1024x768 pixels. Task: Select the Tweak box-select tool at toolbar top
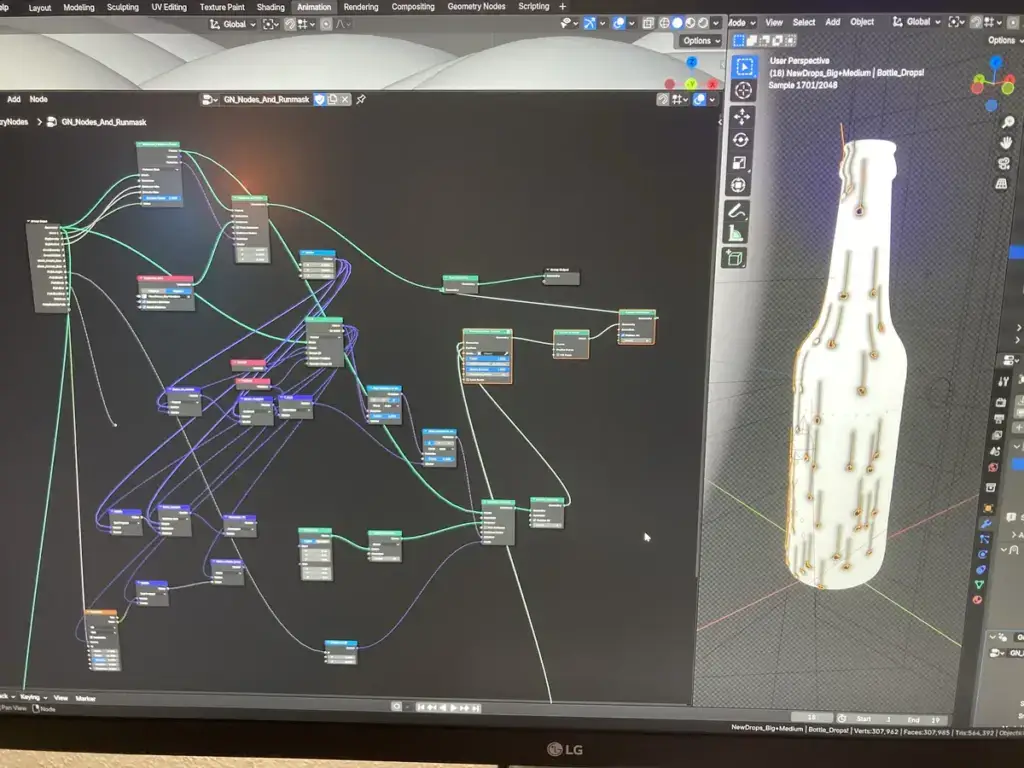point(744,66)
